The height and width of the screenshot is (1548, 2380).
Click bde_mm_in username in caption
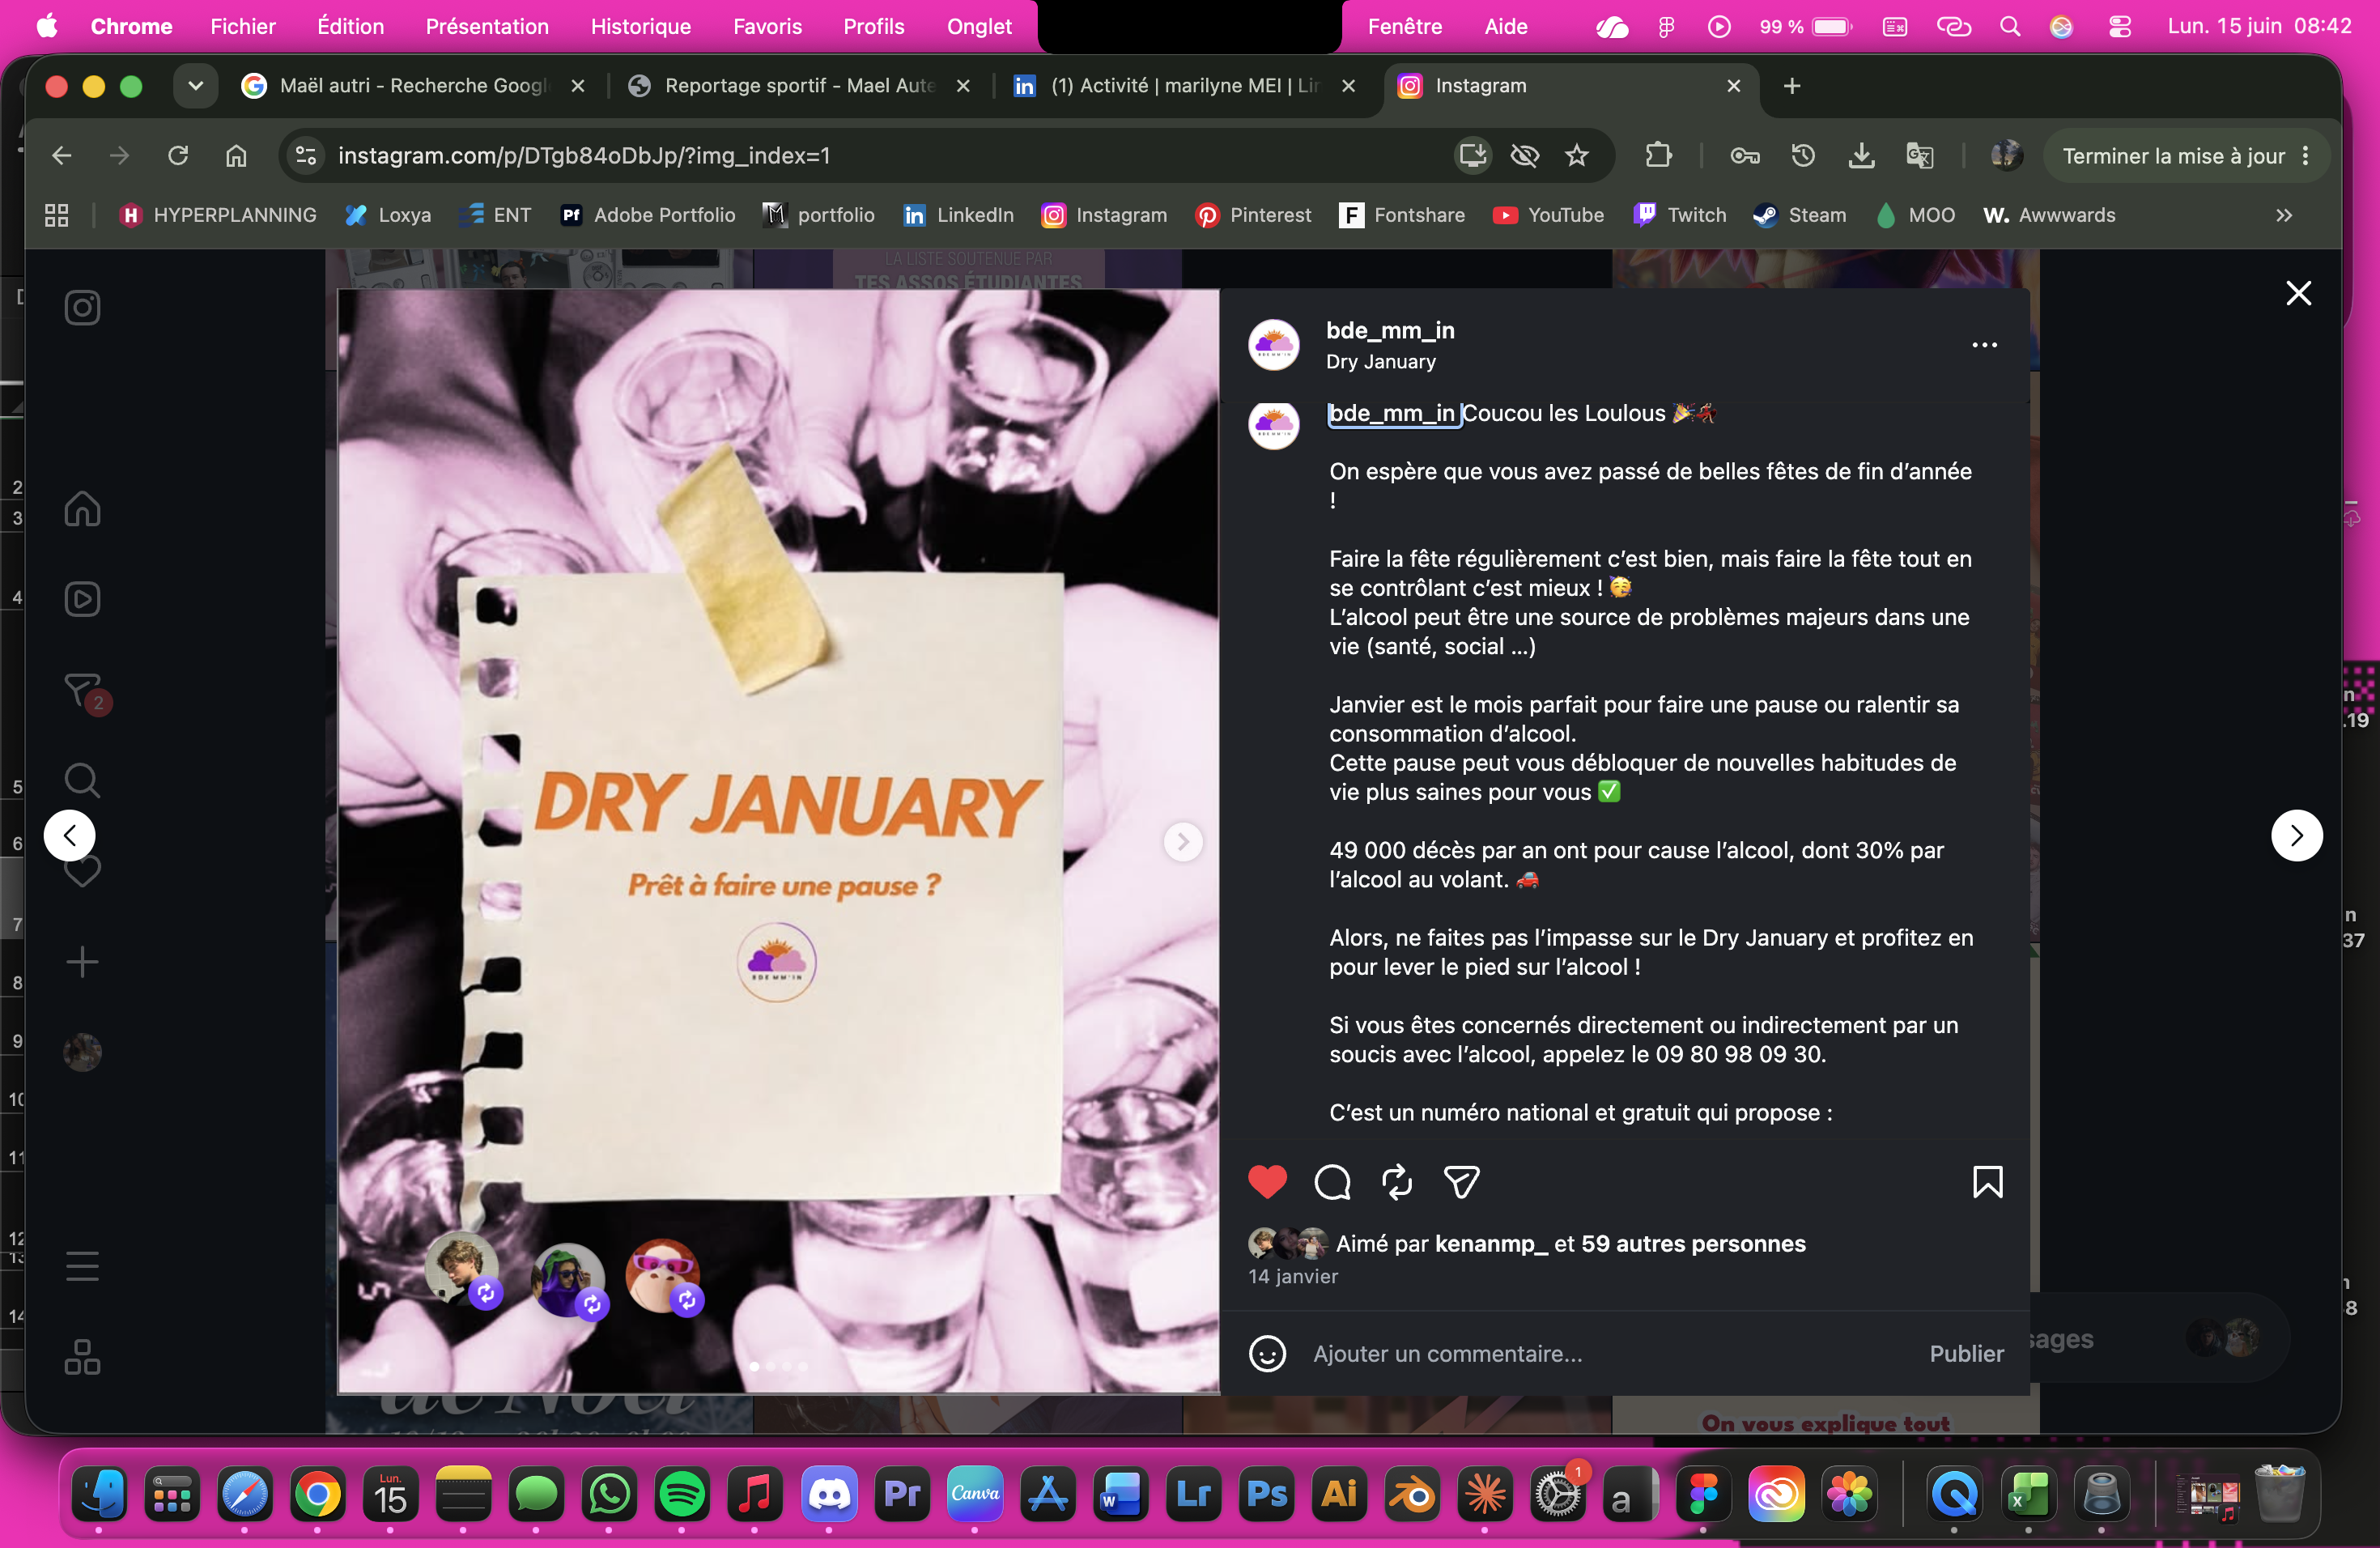tap(1392, 413)
